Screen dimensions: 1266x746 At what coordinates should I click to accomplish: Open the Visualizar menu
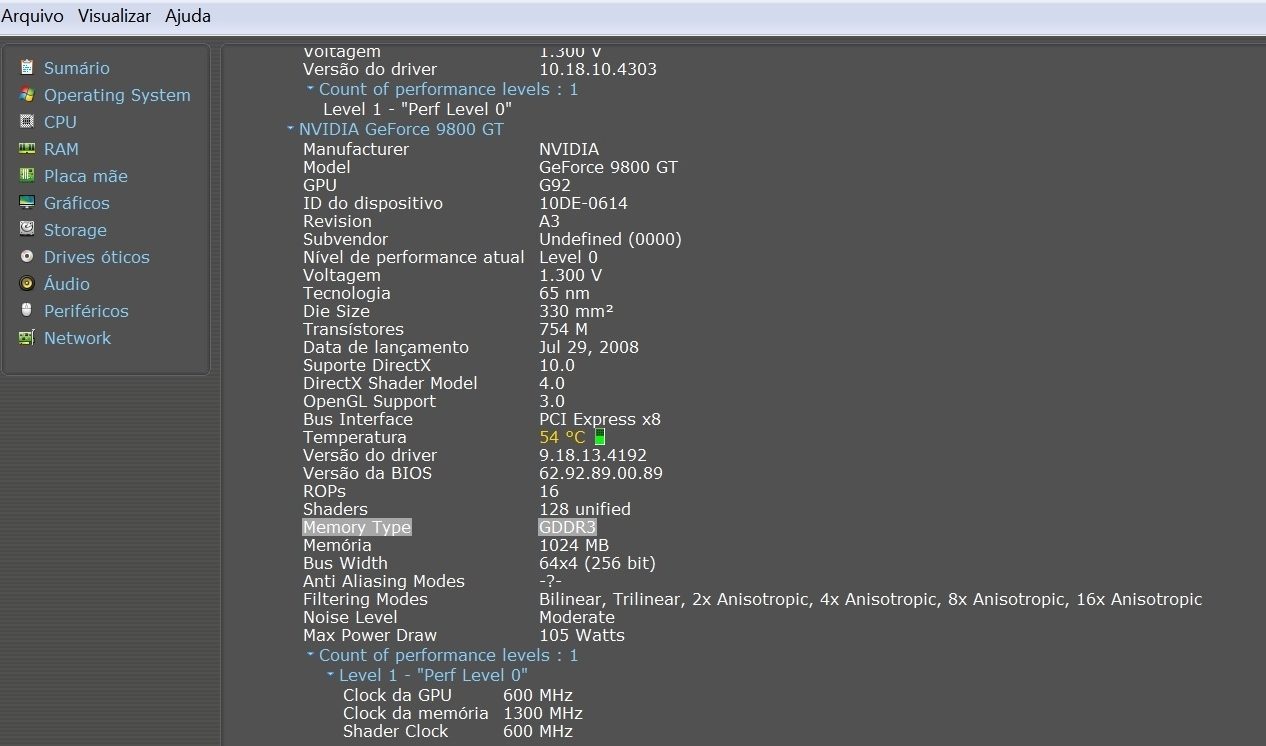[x=115, y=16]
